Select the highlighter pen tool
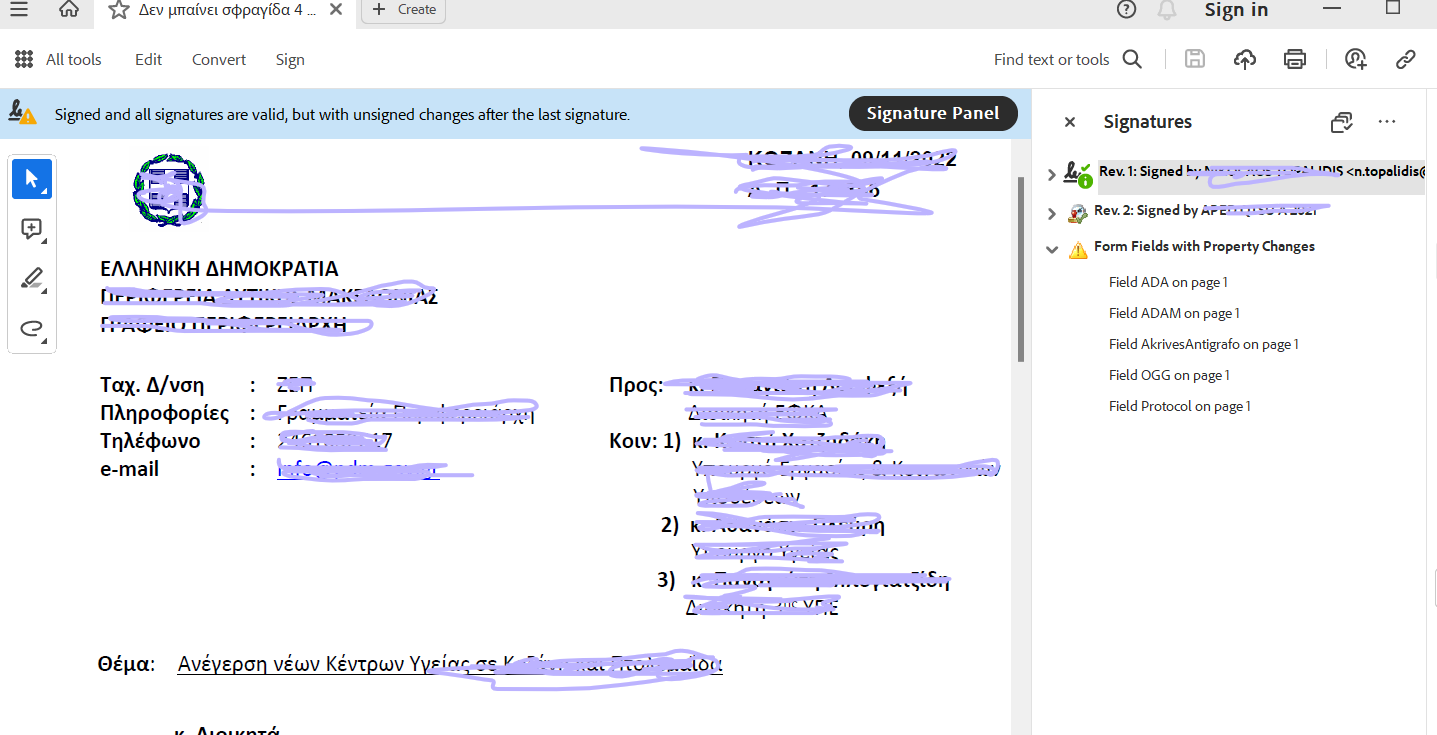Screen dimensions: 1437x735 [x=32, y=279]
